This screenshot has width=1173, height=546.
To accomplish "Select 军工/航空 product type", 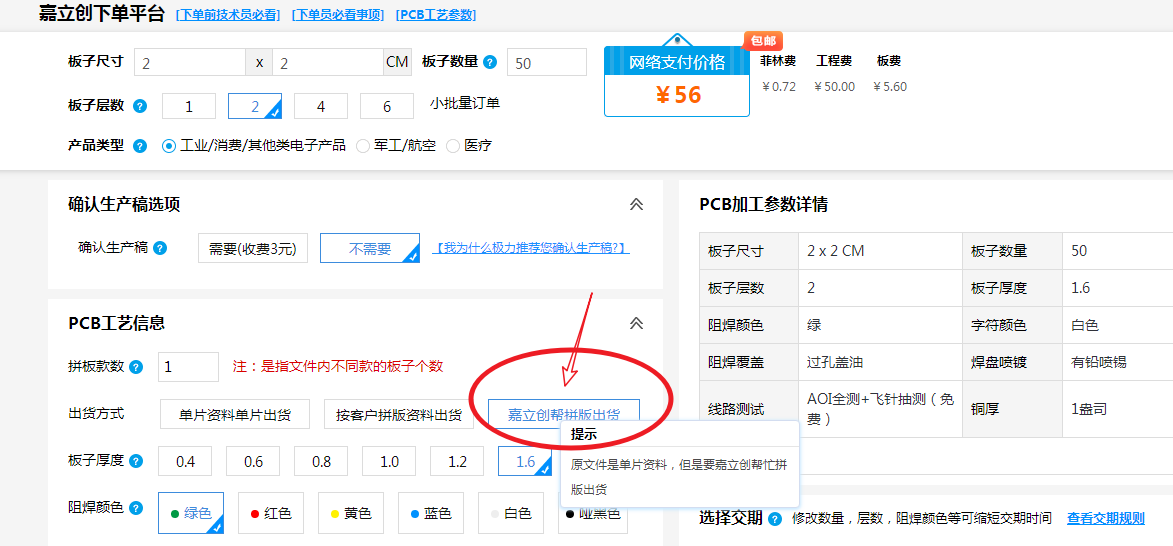I will pyautogui.click(x=363, y=146).
